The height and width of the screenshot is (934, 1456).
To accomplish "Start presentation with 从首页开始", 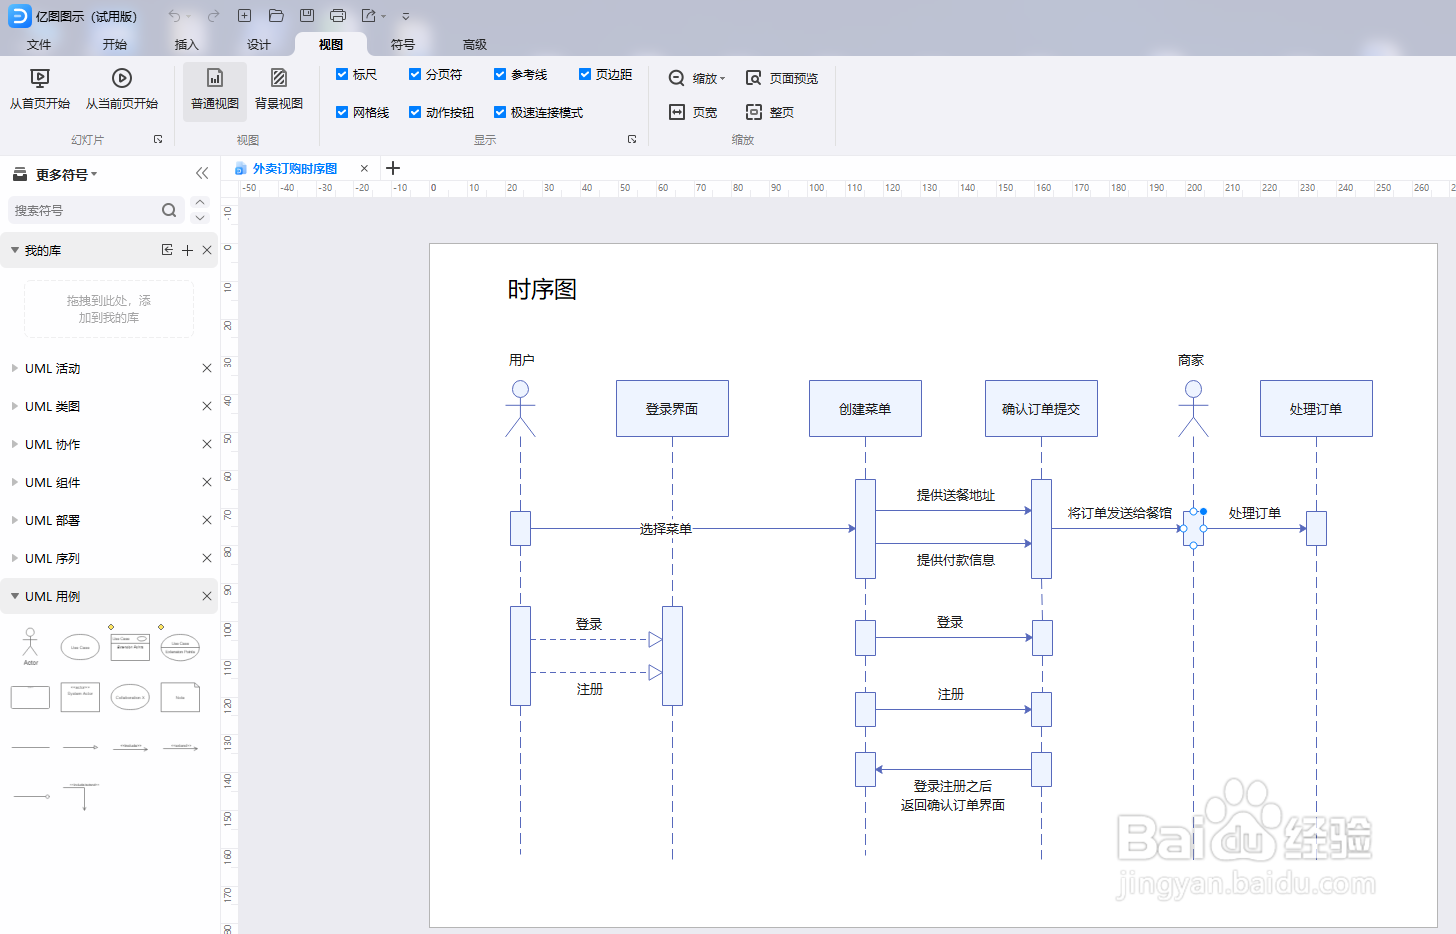I will coord(40,91).
